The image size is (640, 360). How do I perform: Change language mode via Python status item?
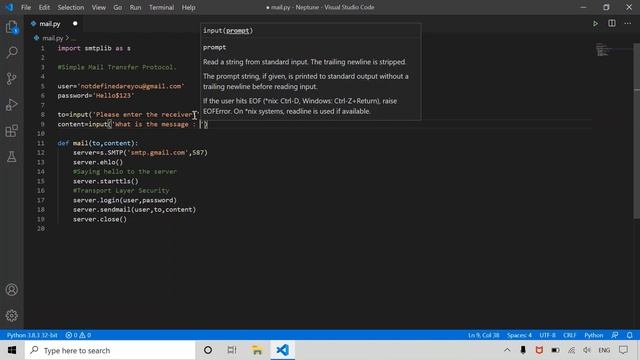pyautogui.click(x=593, y=335)
